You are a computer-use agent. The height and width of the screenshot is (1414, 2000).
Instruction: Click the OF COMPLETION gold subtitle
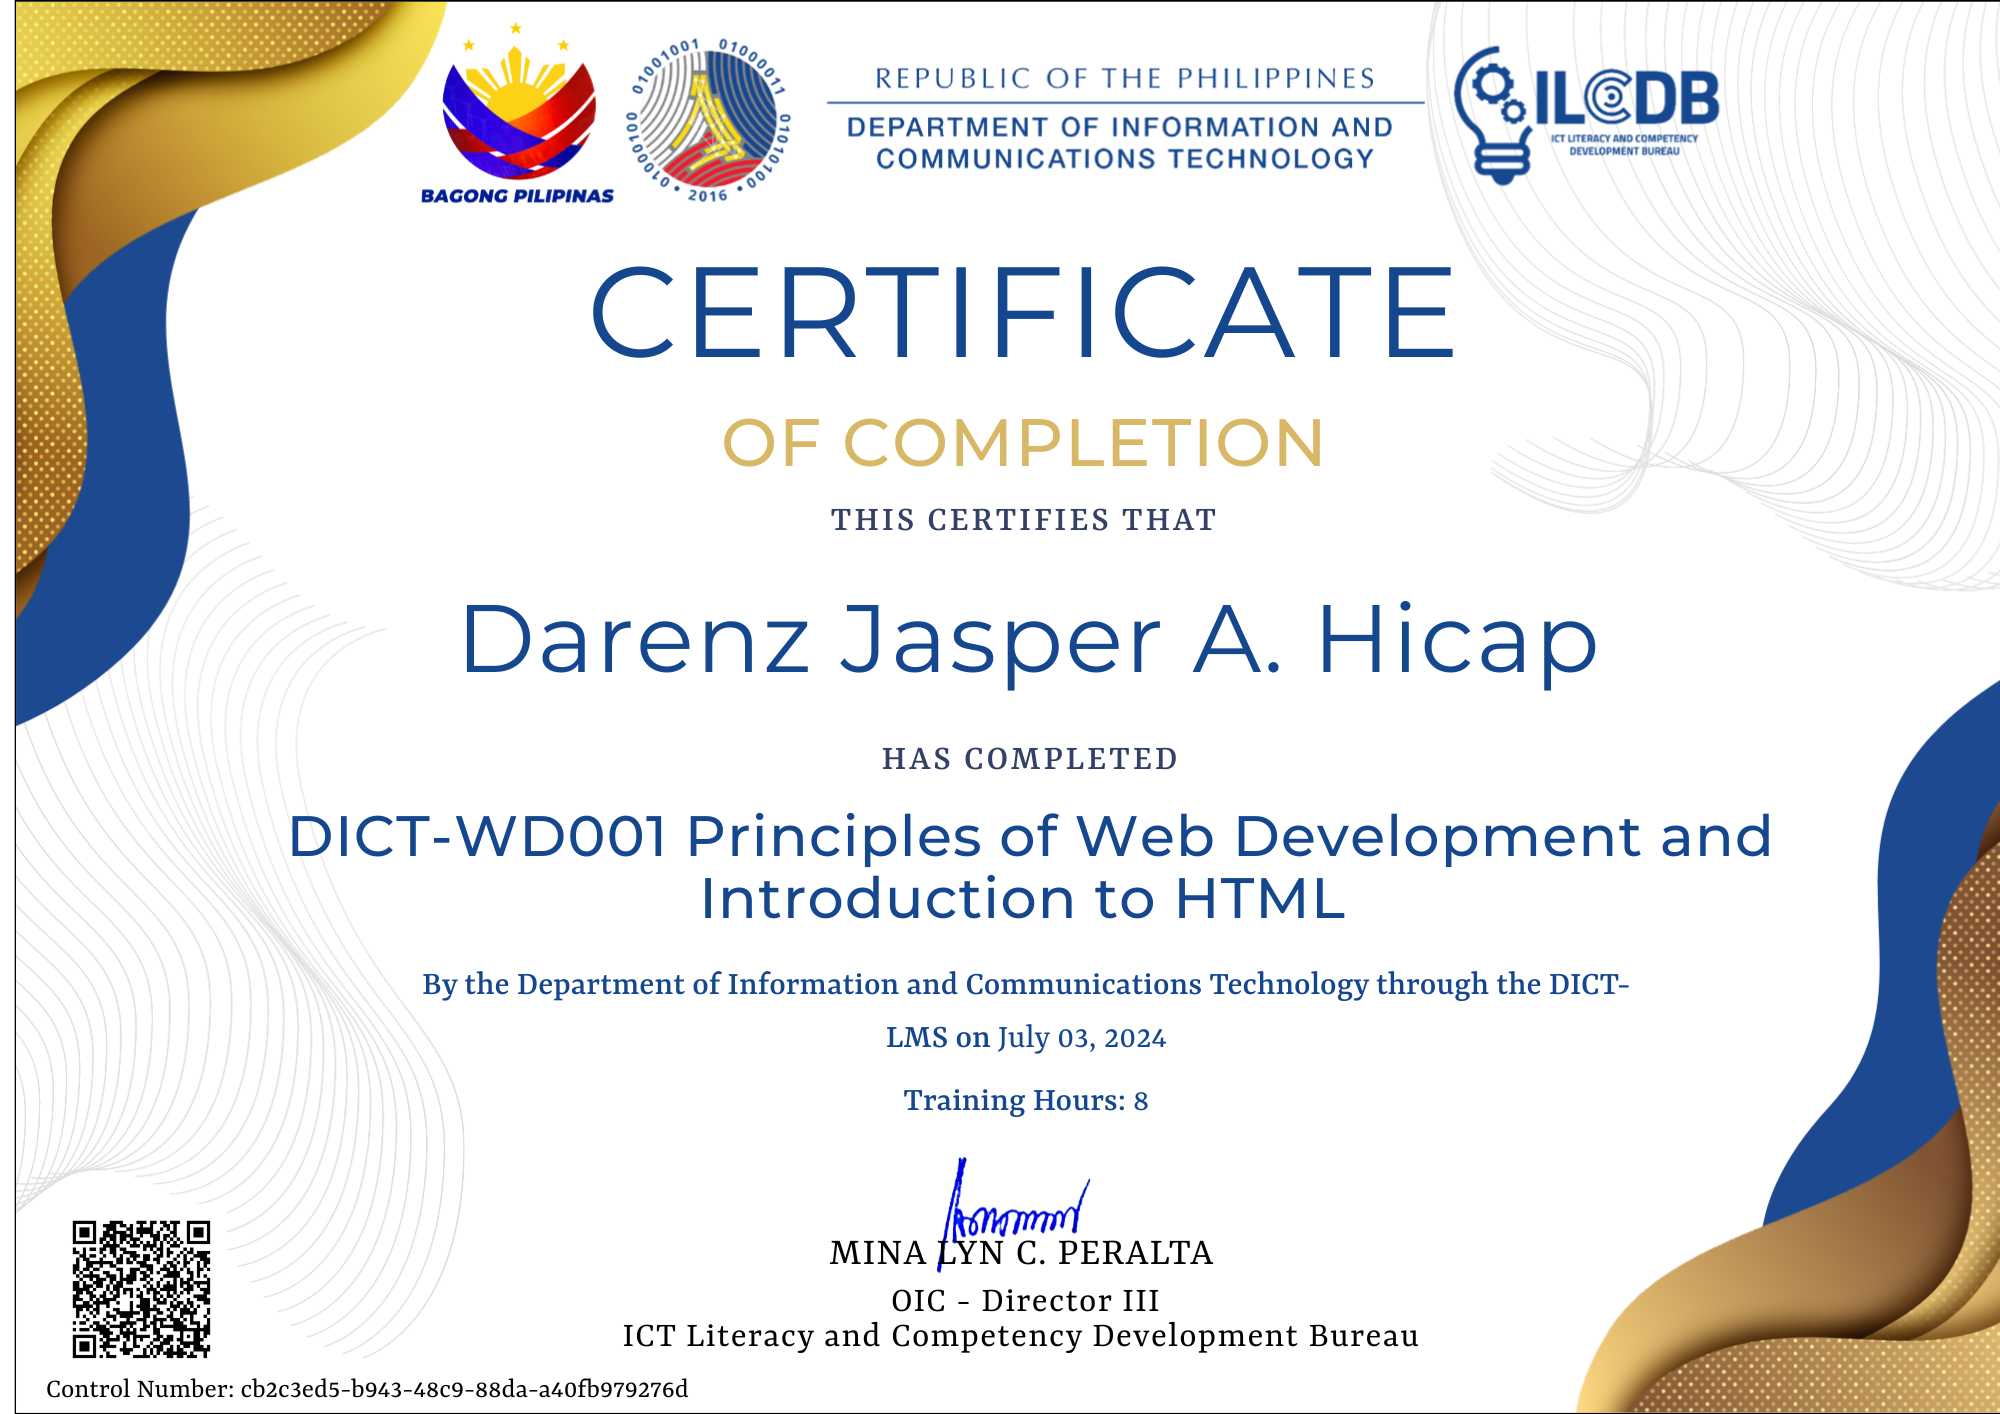click(1022, 443)
